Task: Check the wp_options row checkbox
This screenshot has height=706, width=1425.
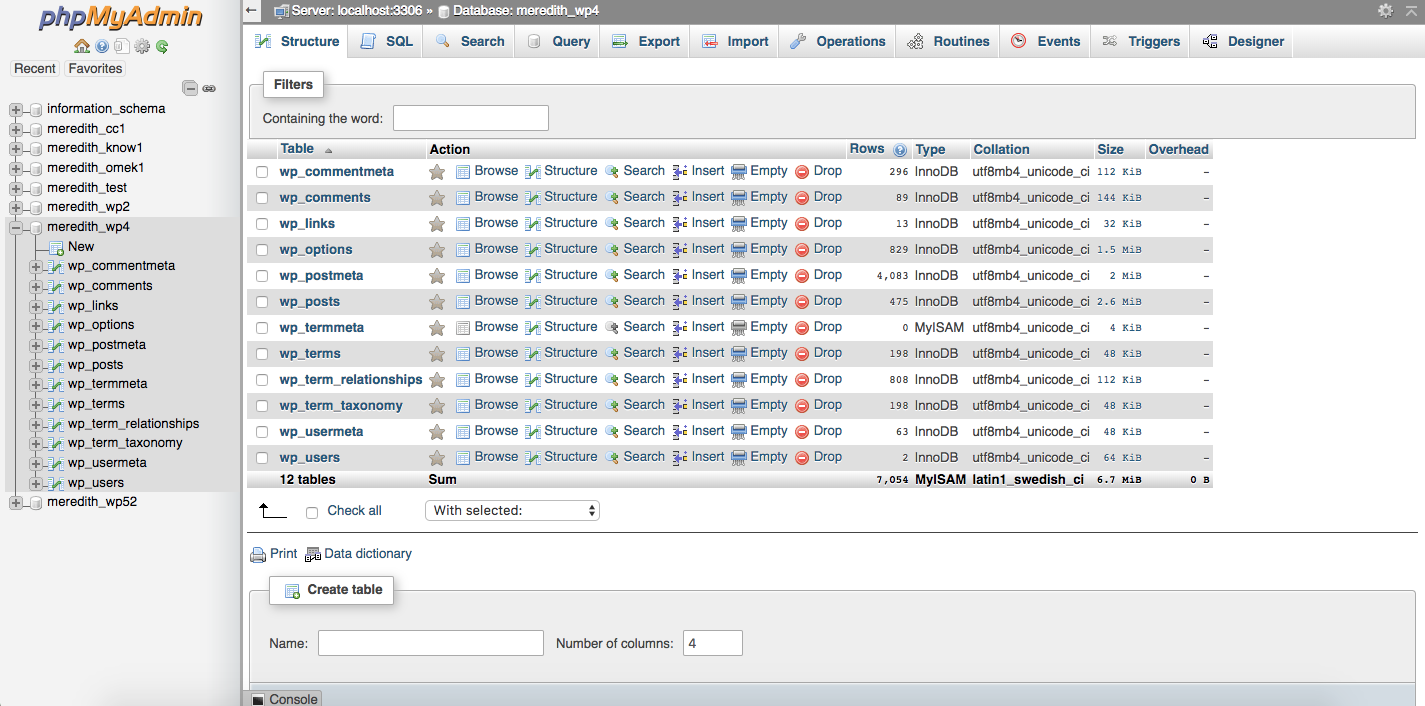Action: pyautogui.click(x=262, y=250)
